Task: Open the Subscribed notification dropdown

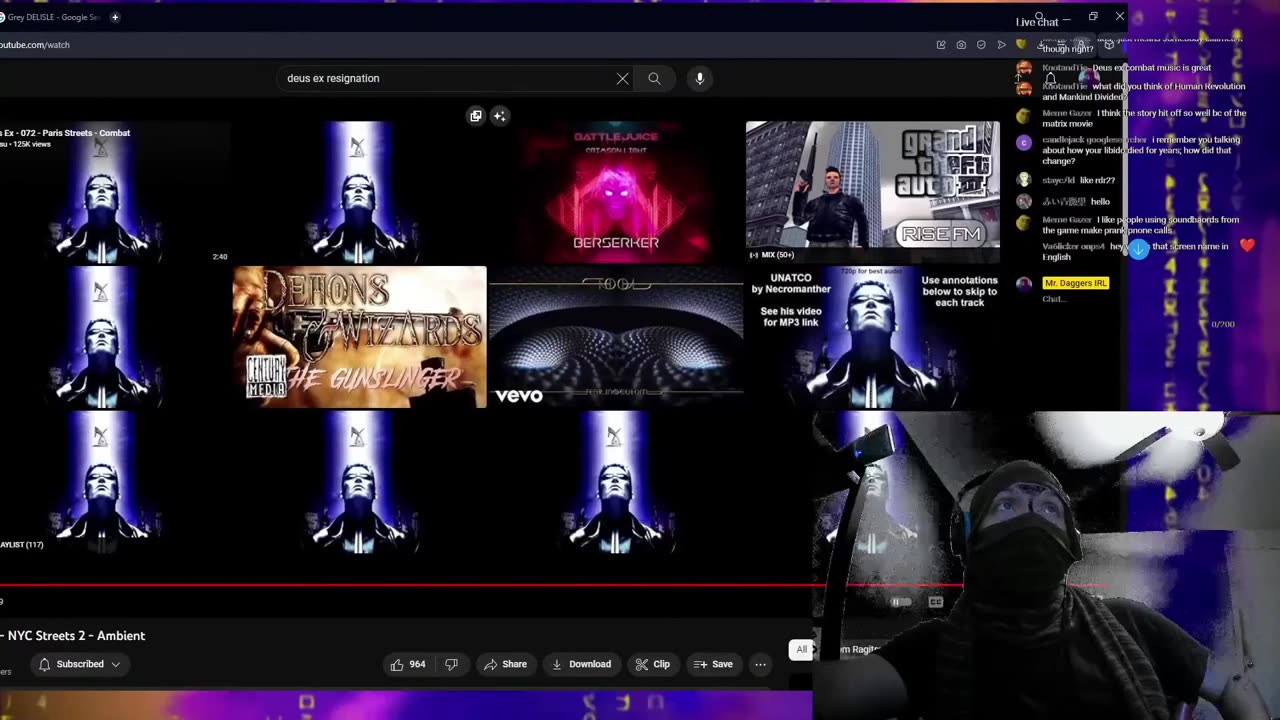Action: coord(79,664)
